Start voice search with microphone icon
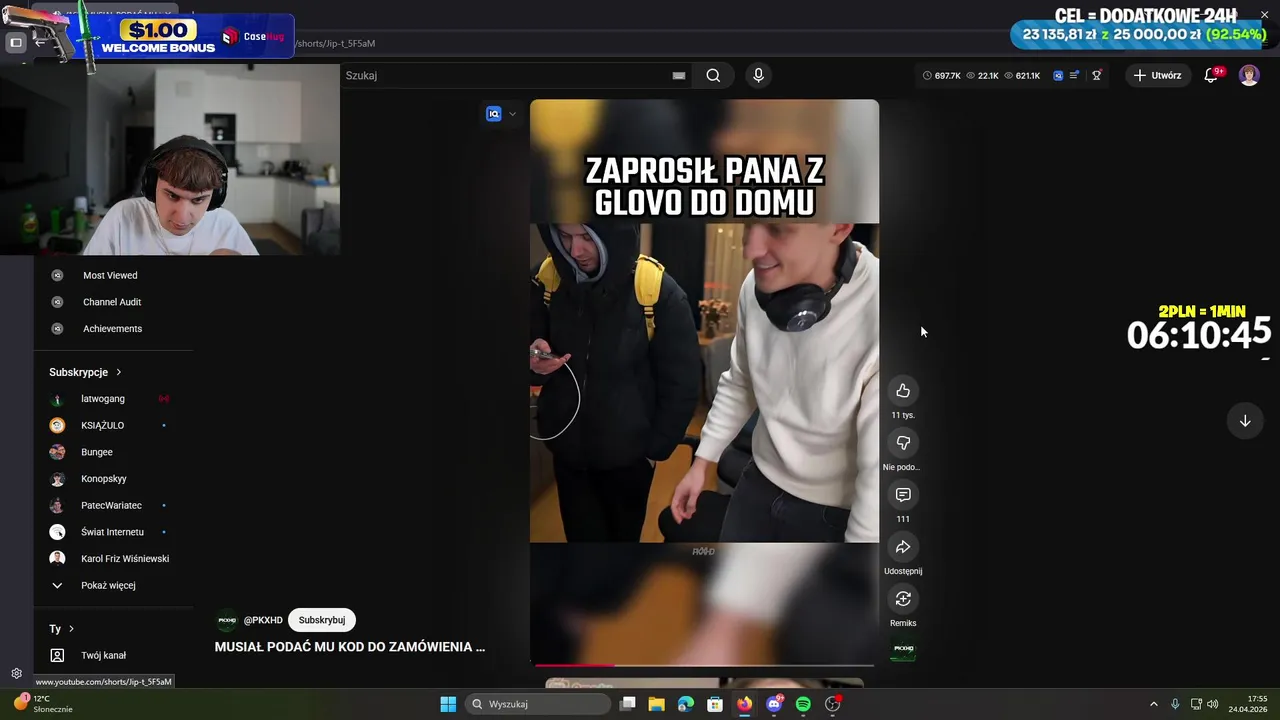Viewport: 1280px width, 720px height. (x=758, y=75)
